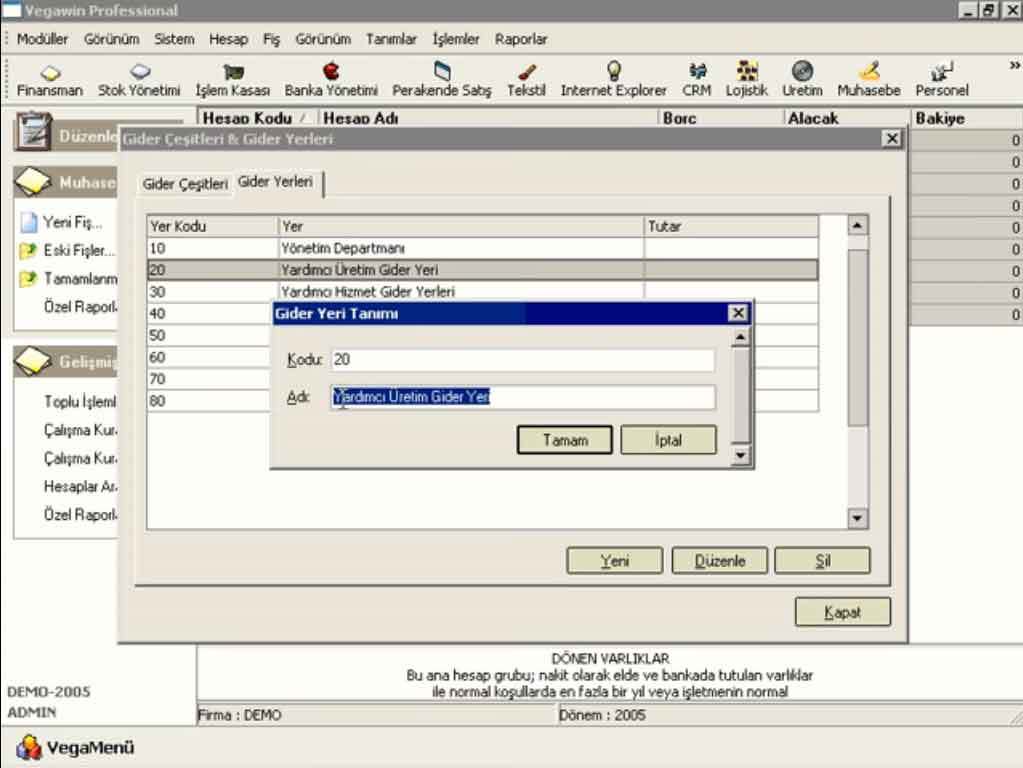Click the icon next to Eski Fişler

(x=28, y=251)
